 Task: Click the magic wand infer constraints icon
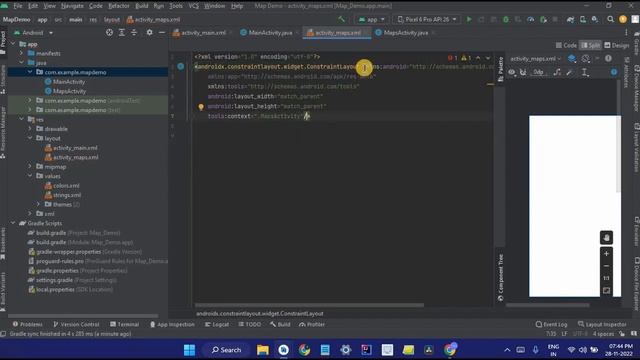pos(570,72)
